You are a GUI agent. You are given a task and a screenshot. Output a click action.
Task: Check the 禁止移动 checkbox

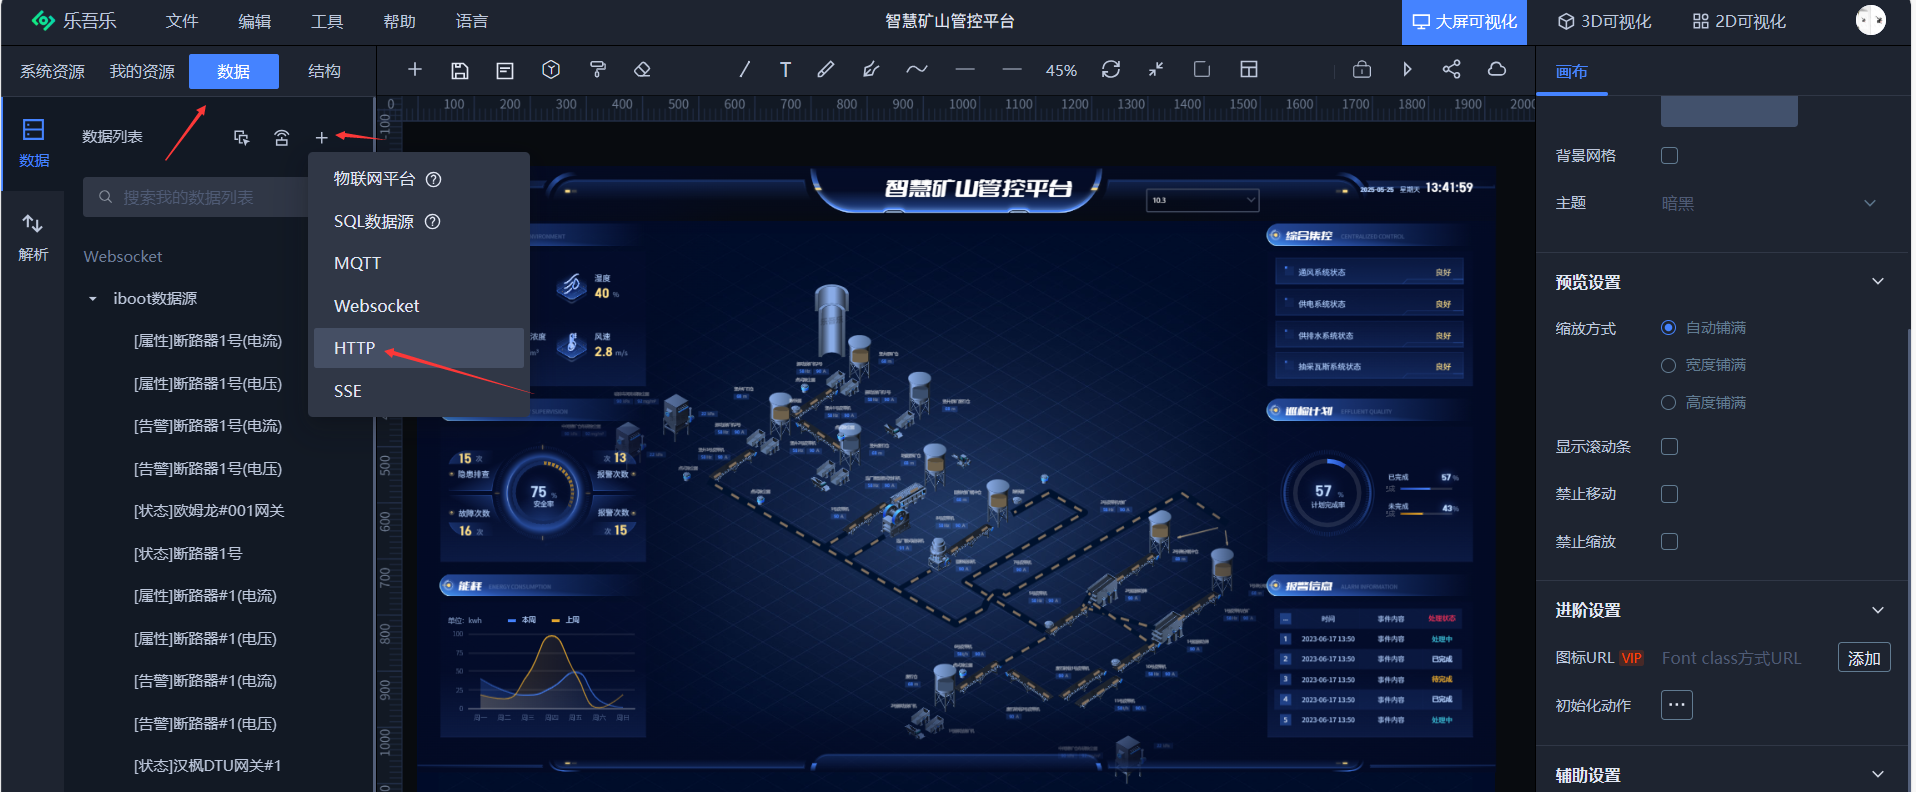pyautogui.click(x=1669, y=494)
